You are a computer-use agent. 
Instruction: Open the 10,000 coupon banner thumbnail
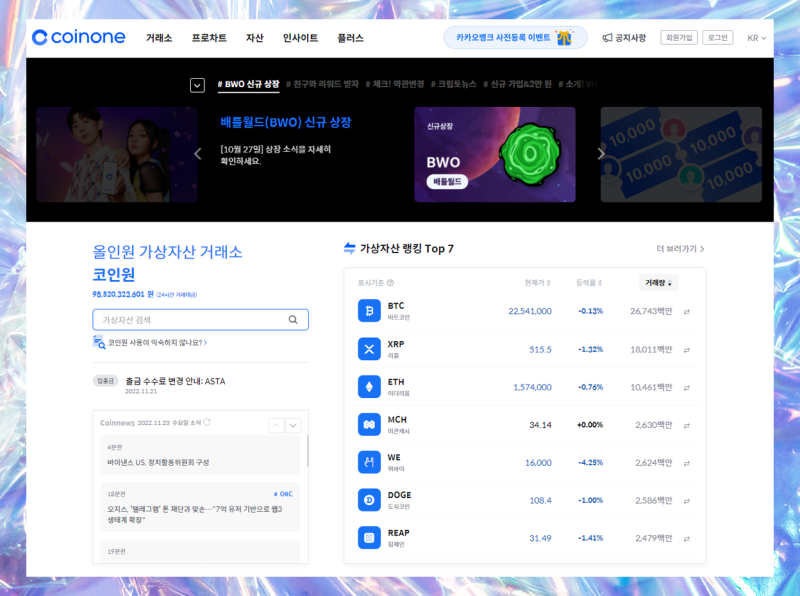coord(681,155)
